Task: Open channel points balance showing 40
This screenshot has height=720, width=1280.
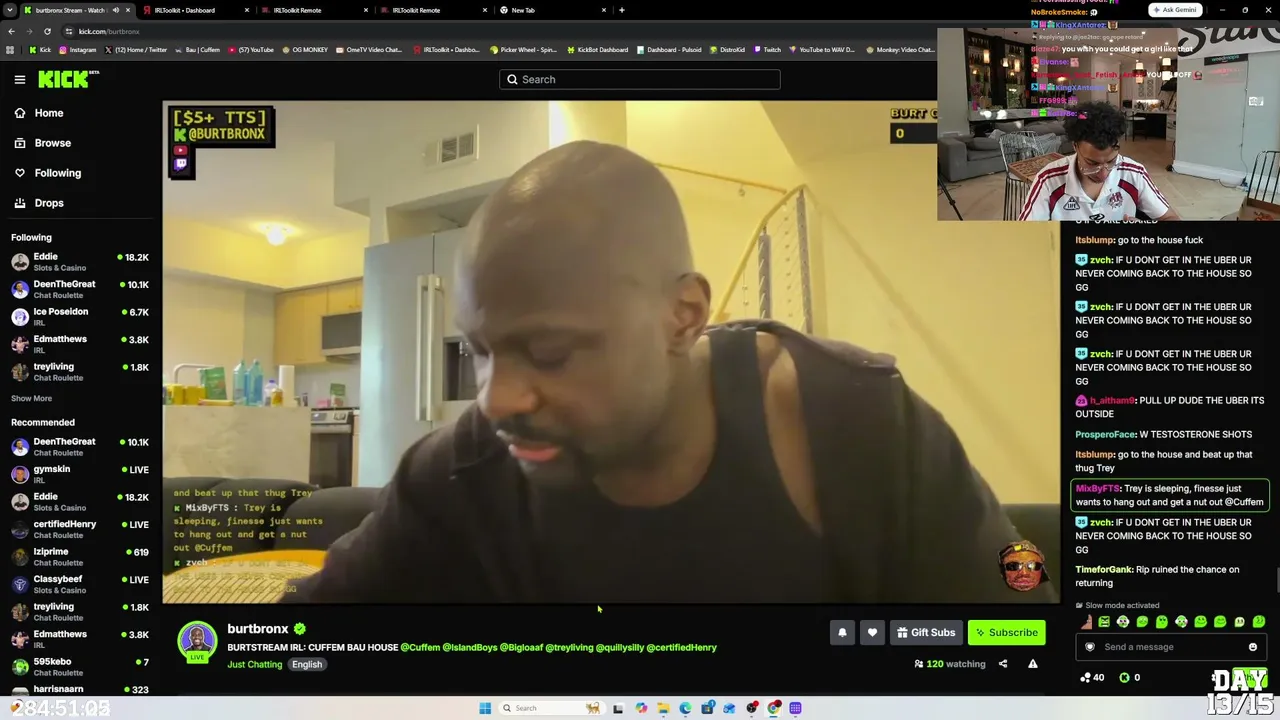Action: tap(1091, 678)
